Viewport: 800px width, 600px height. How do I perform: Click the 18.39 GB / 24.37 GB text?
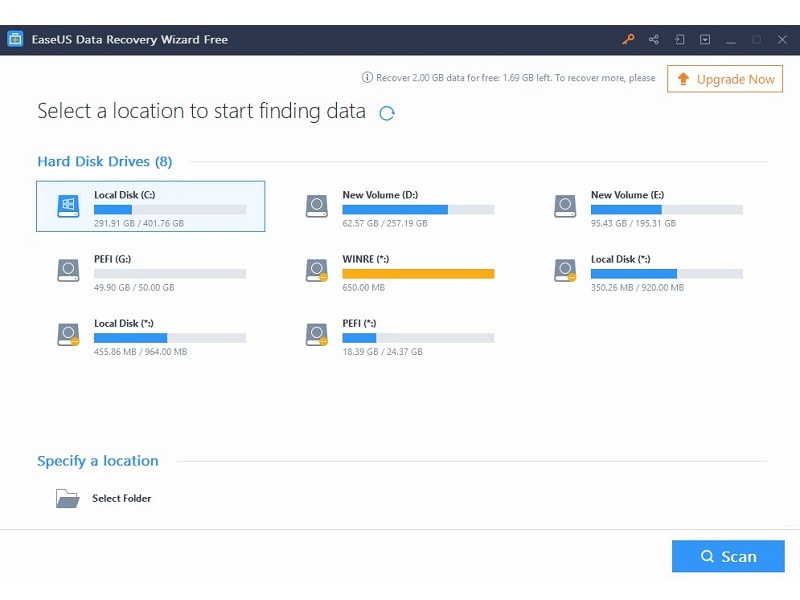pyautogui.click(x=383, y=352)
